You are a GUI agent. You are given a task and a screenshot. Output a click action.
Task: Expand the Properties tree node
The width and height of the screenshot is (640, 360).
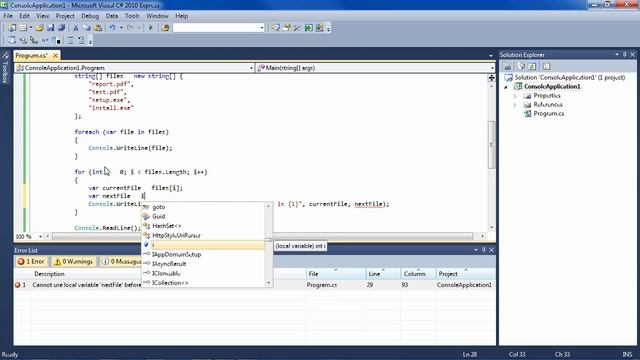pyautogui.click(x=515, y=96)
